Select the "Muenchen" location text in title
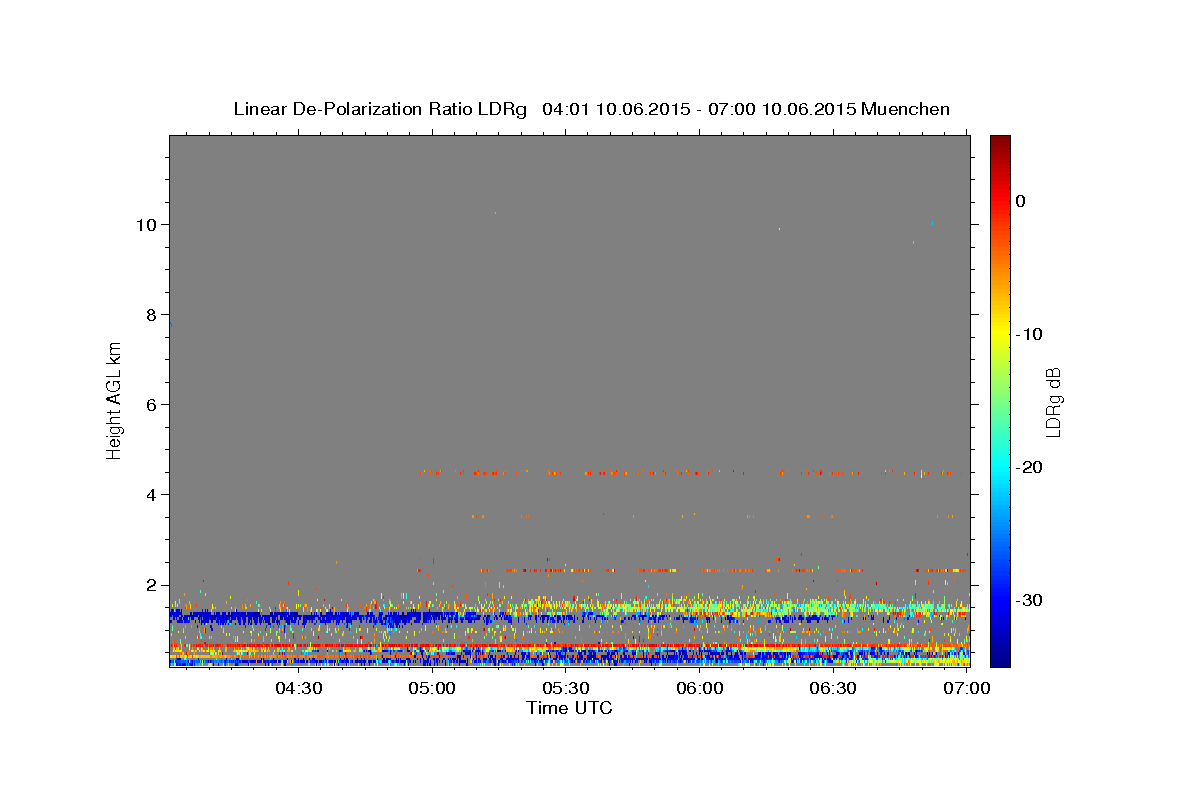The height and width of the screenshot is (800, 1200). pyautogui.click(x=905, y=109)
